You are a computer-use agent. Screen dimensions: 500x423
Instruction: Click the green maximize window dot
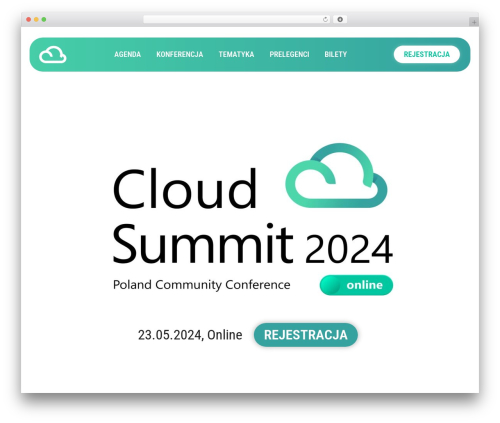coord(44,19)
